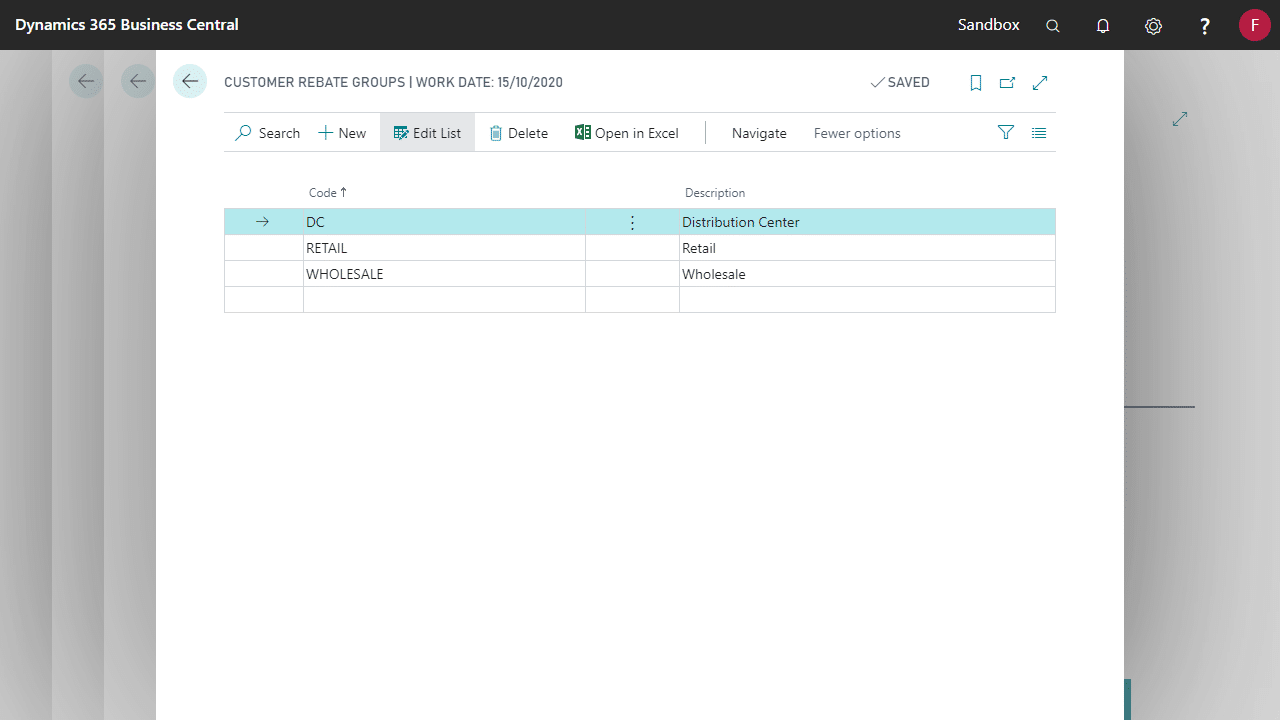Toggle the filter pane funnel icon
1280x720 pixels.
(1006, 132)
